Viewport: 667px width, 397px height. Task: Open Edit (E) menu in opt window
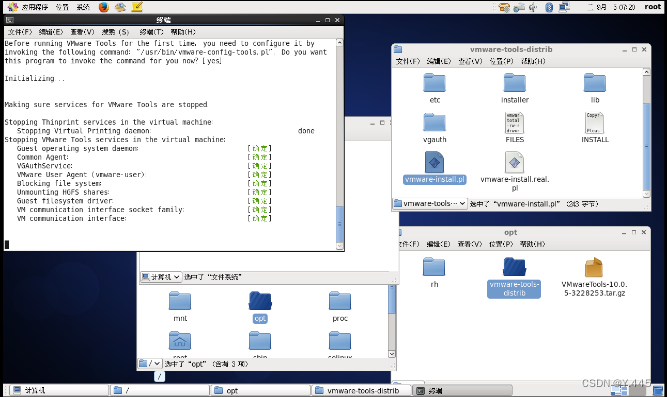click(x=439, y=244)
